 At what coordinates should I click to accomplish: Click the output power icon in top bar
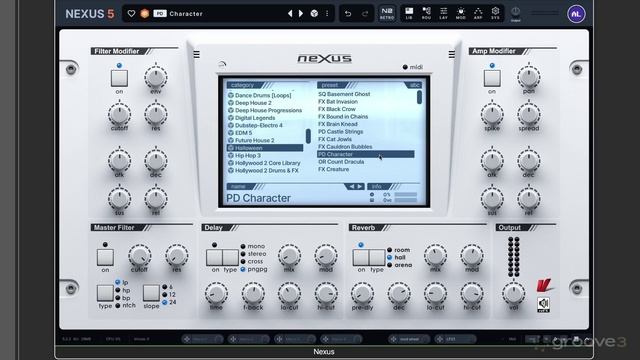tap(516, 13)
